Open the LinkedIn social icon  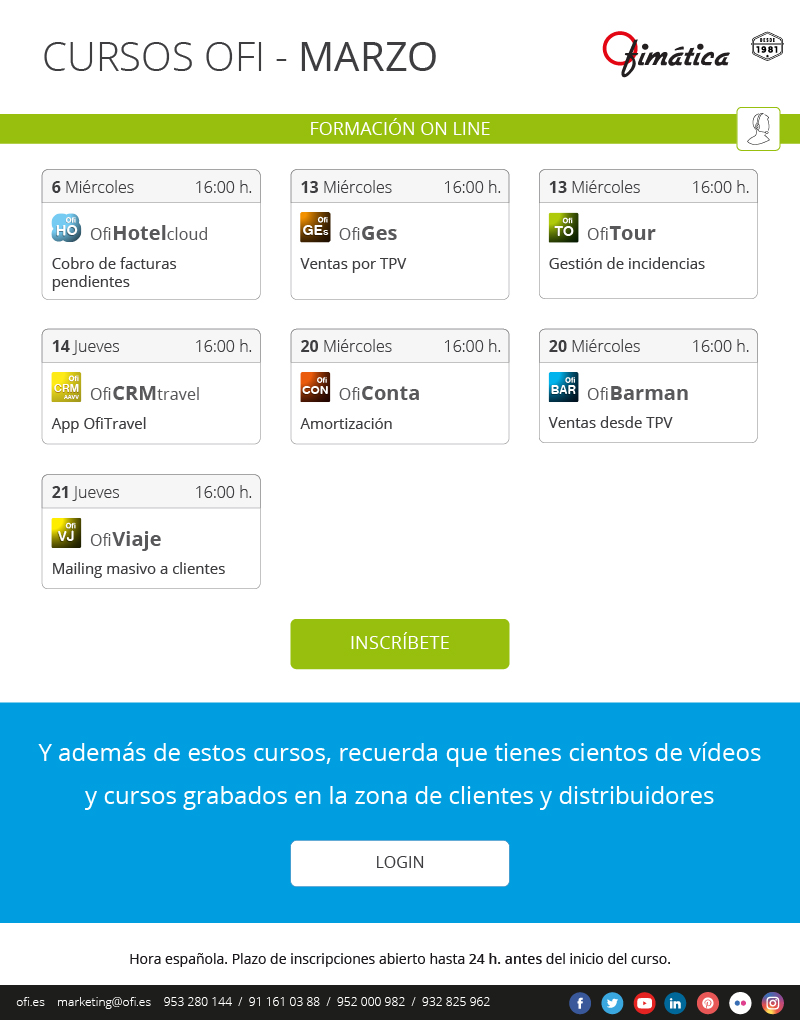(675, 1002)
